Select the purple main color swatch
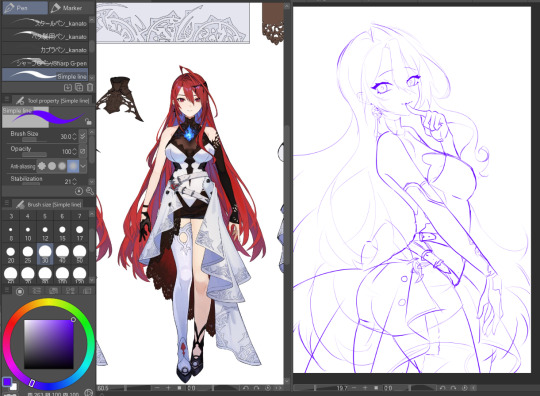The width and height of the screenshot is (540, 396). [7, 382]
